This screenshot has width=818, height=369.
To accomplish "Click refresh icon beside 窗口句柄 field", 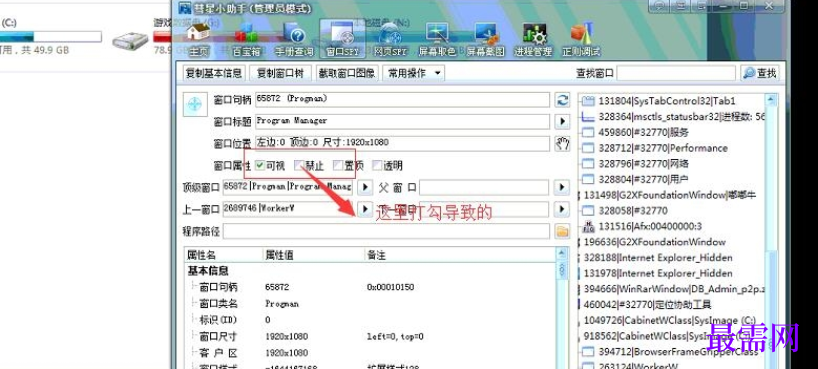I will (562, 100).
